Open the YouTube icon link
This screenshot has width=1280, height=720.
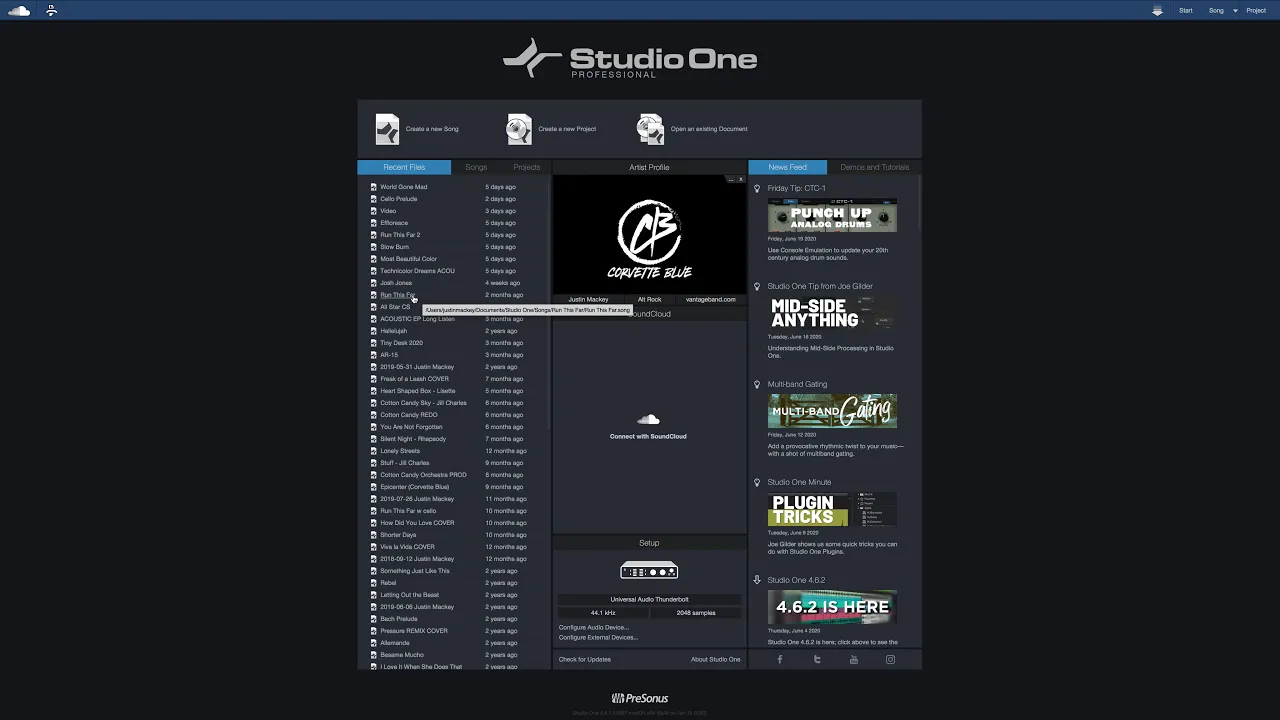pyautogui.click(x=853, y=659)
